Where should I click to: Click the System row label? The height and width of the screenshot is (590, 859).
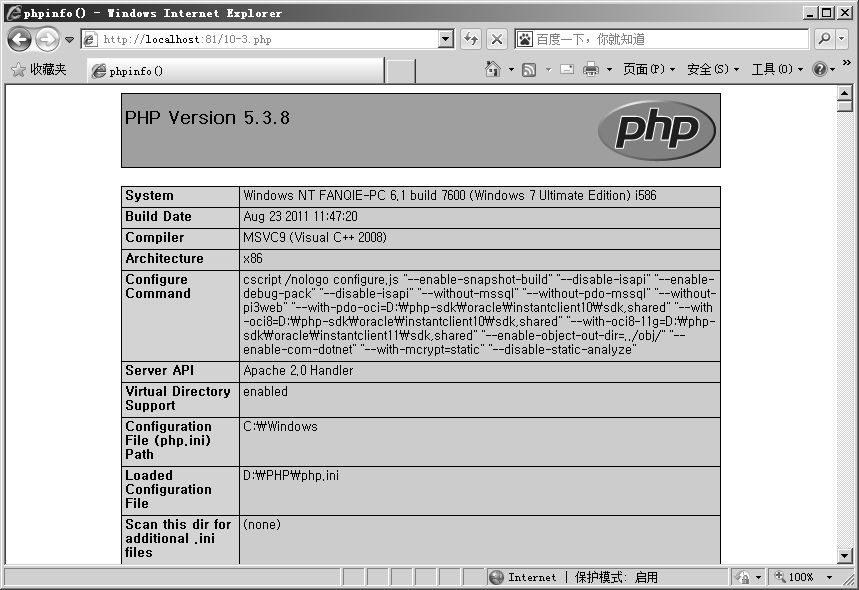point(149,196)
